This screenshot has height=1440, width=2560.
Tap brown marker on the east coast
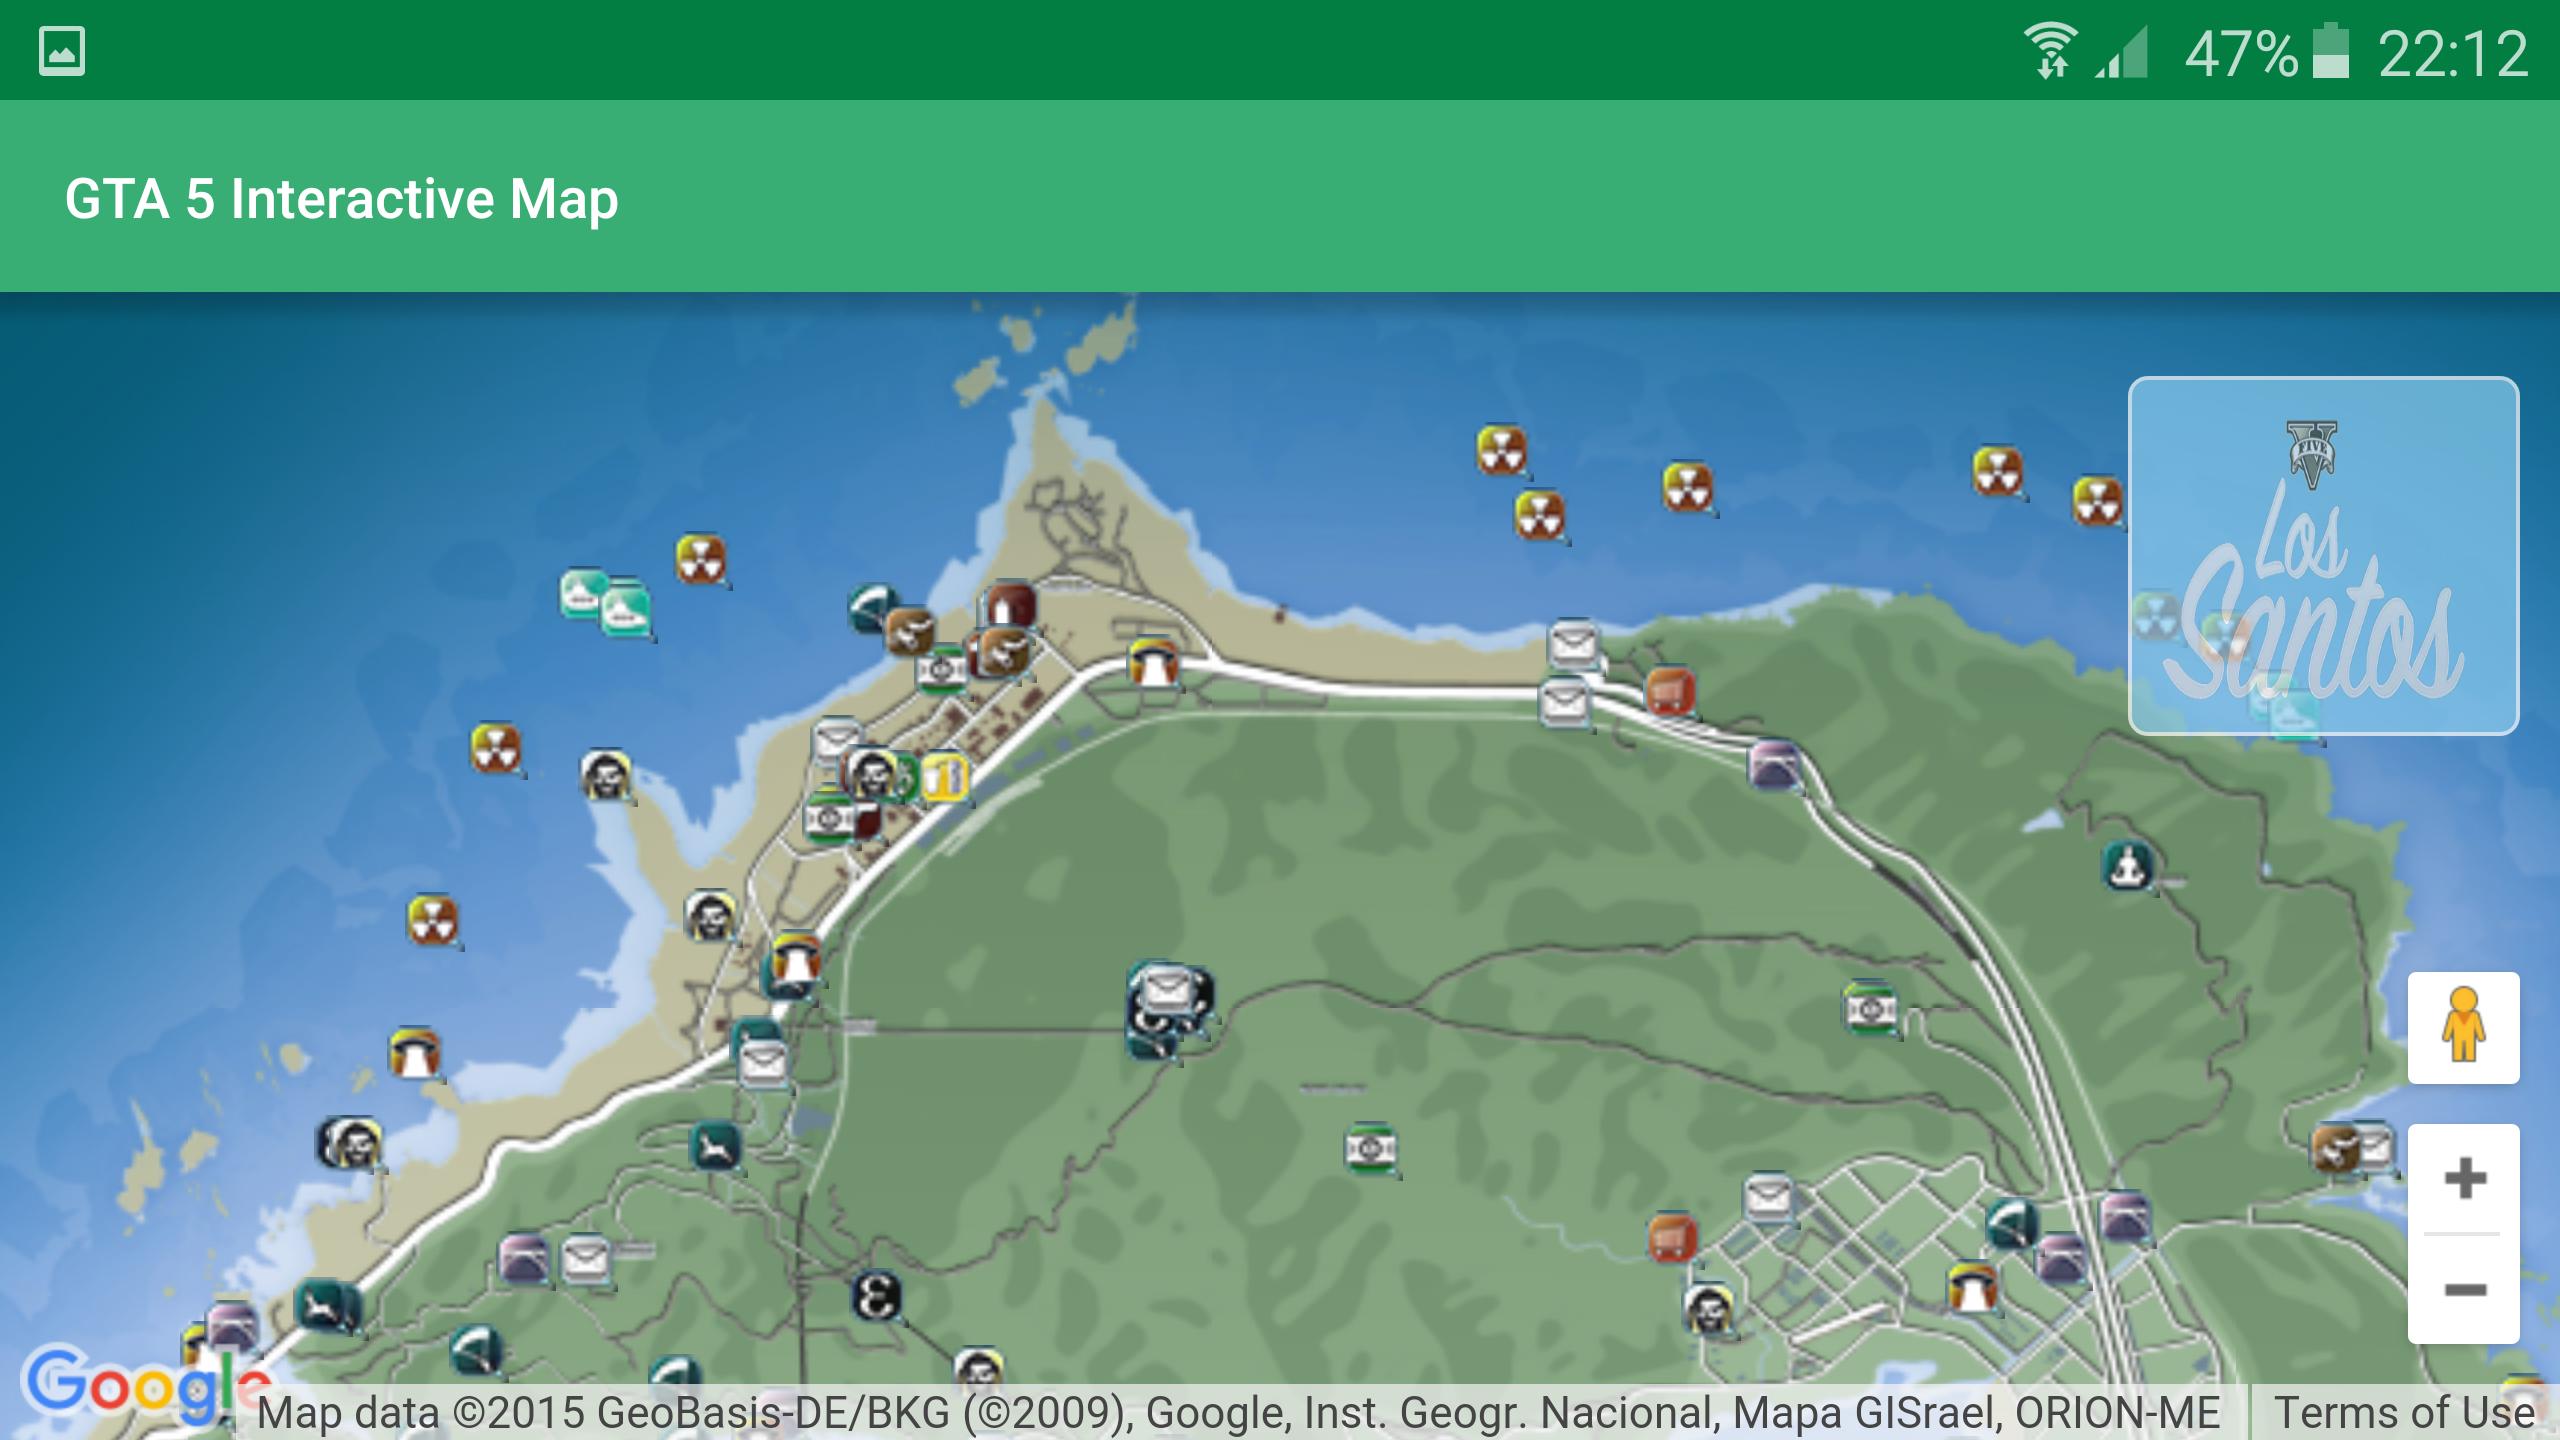click(2336, 1148)
